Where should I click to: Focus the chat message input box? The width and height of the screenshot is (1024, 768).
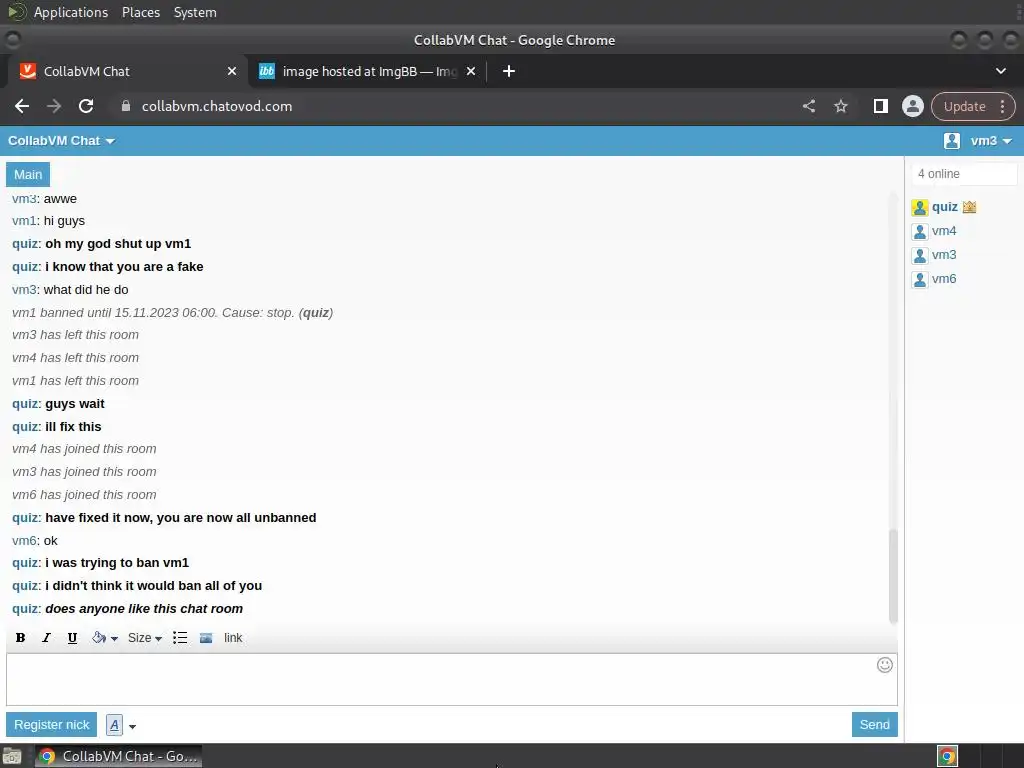click(x=452, y=679)
